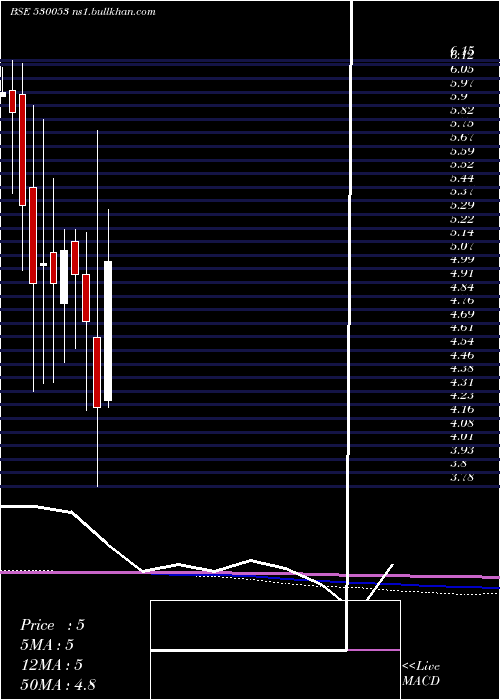Select the 4.69 price level label
The image size is (500, 700).
(462, 314)
